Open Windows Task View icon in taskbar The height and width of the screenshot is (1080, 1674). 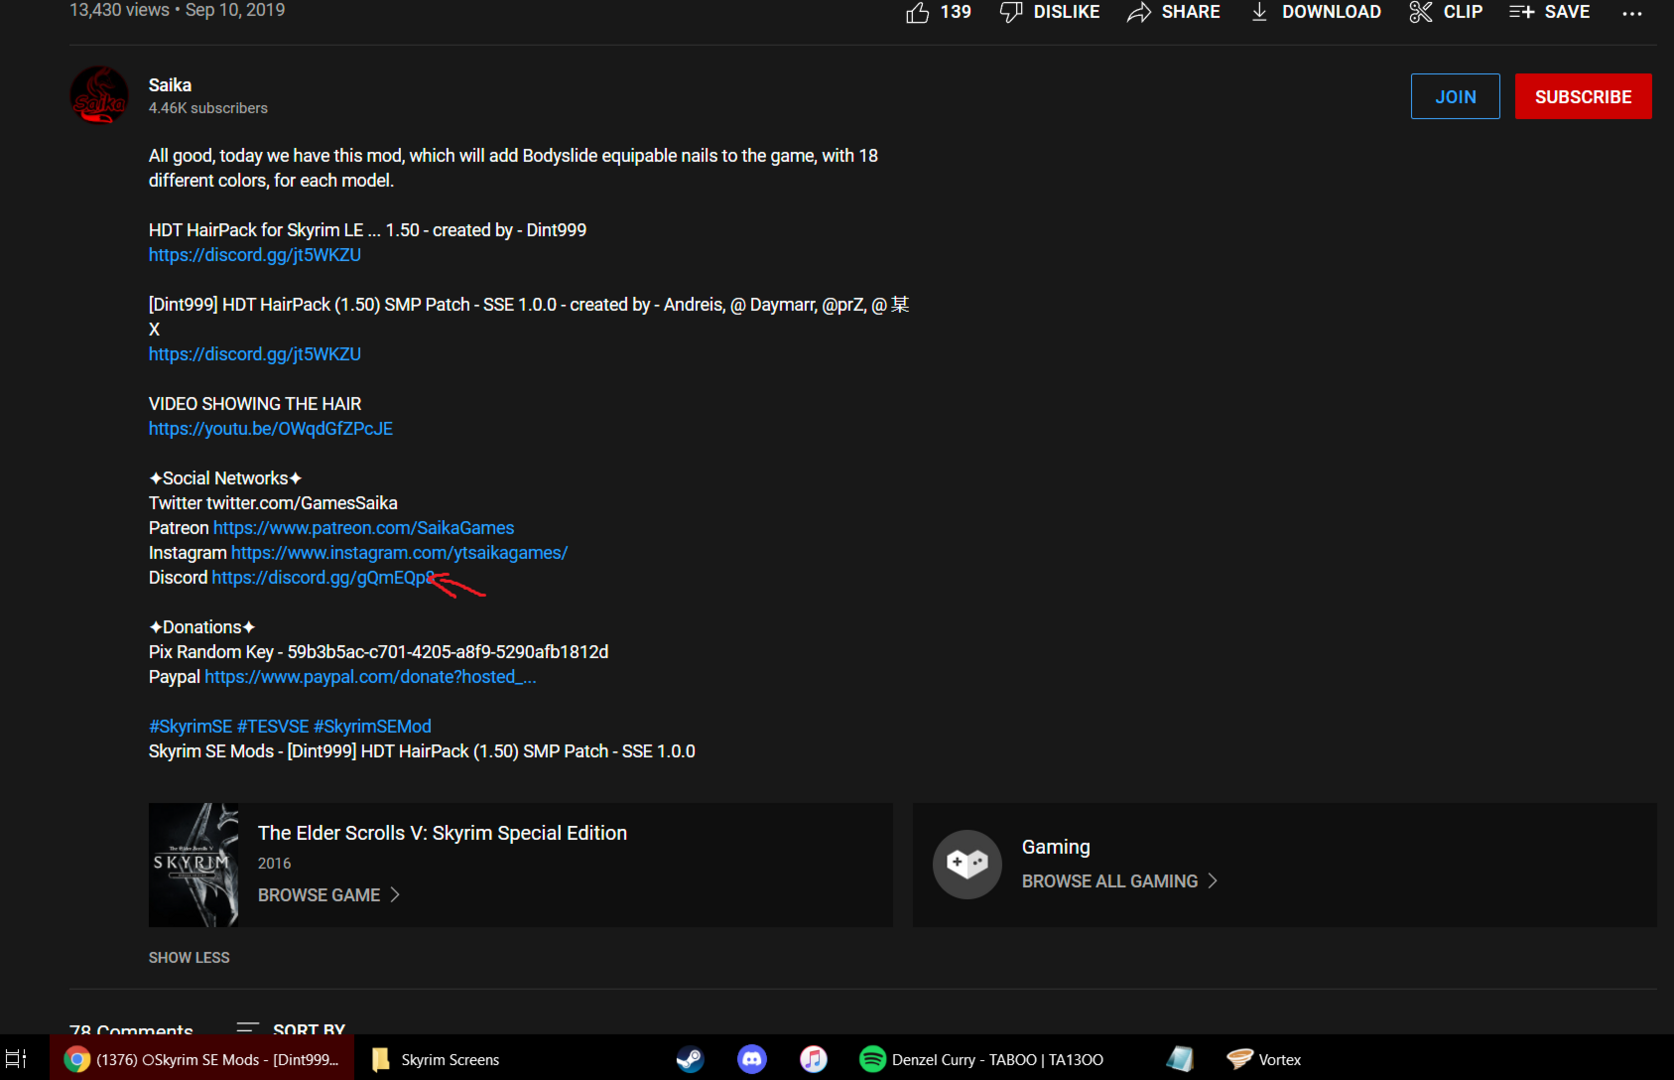(17, 1059)
